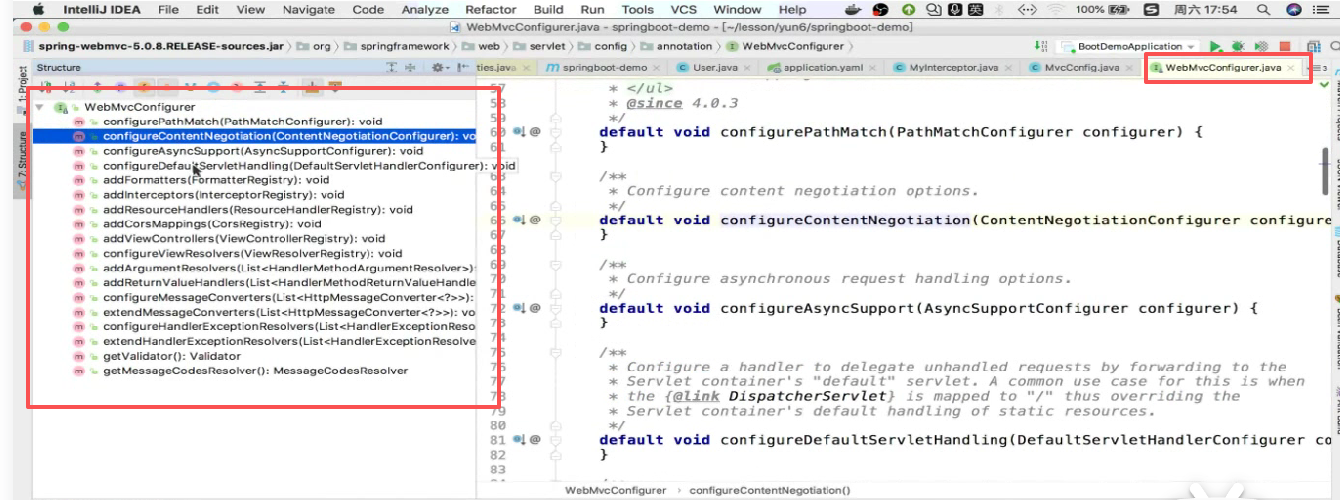Start debugging with the bug icon
The width and height of the screenshot is (1340, 500).
click(x=1237, y=46)
